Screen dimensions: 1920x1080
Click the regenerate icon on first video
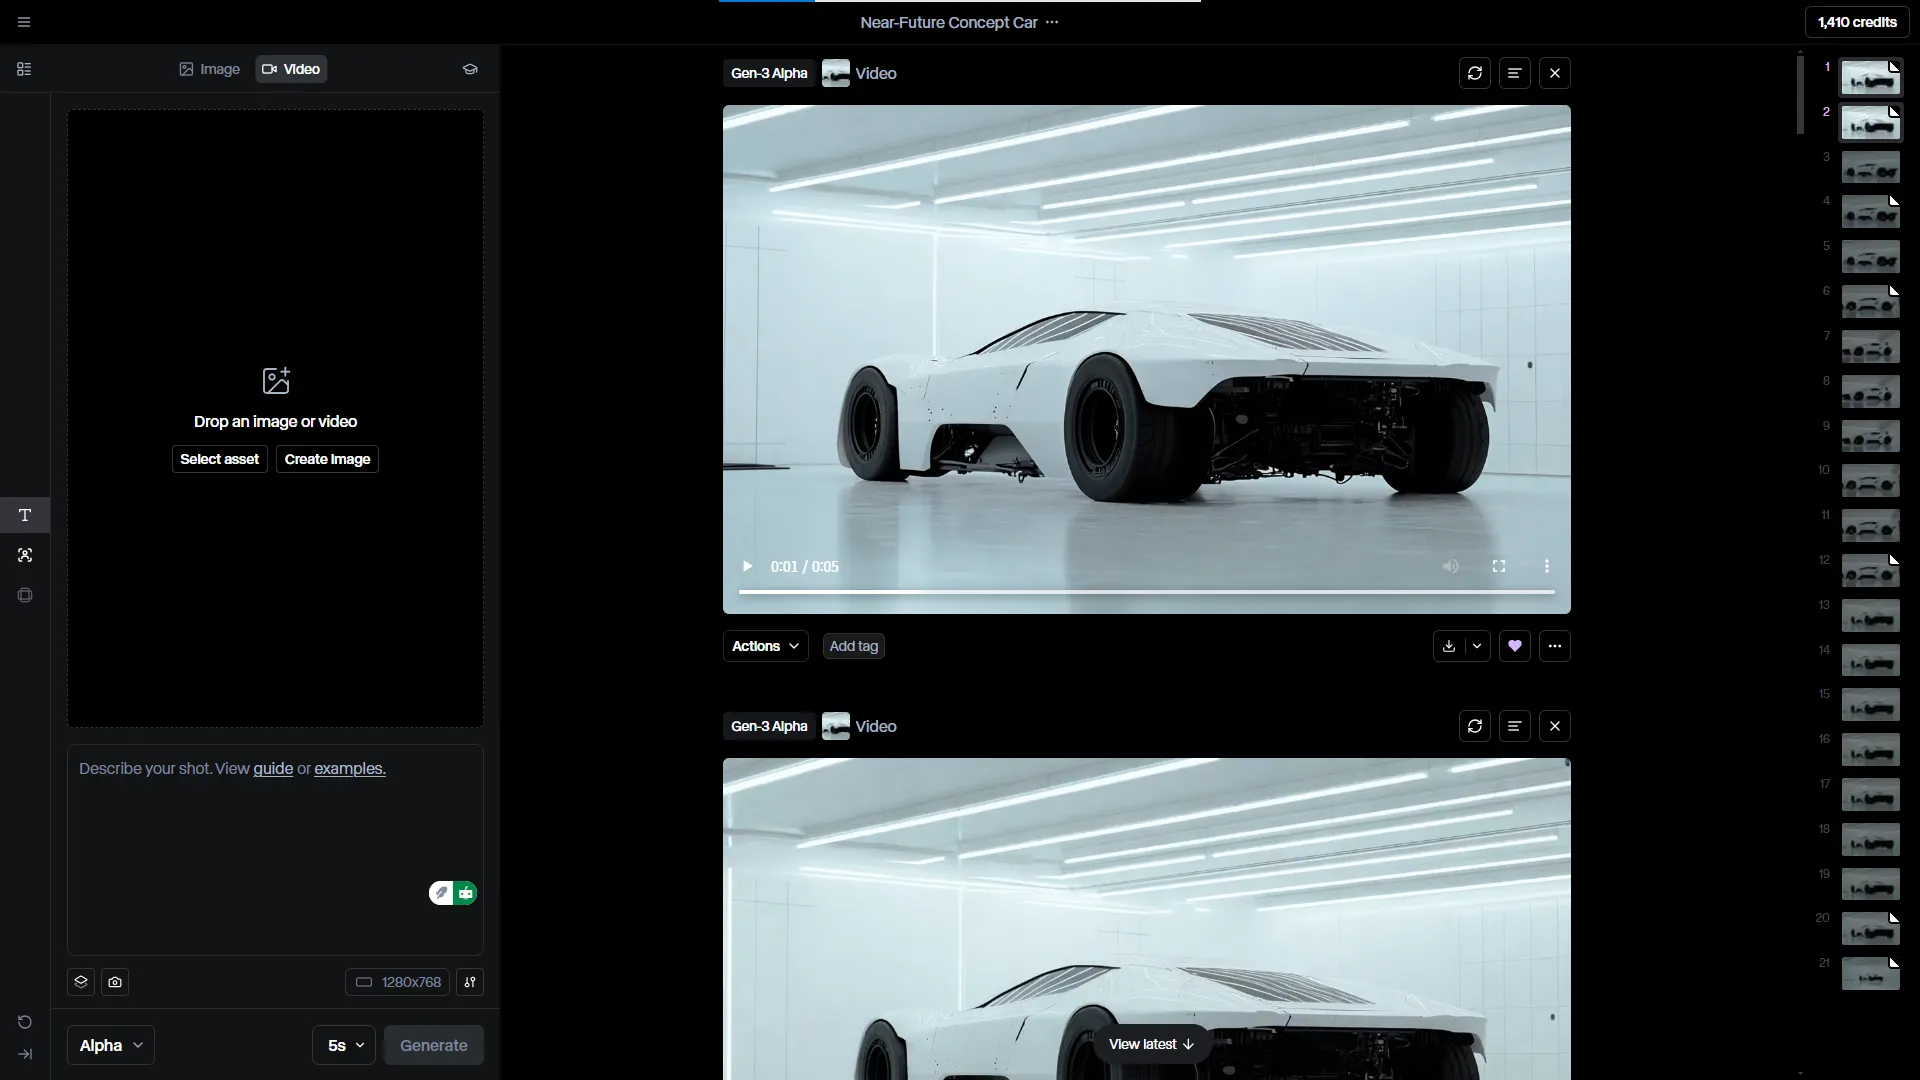coord(1474,73)
